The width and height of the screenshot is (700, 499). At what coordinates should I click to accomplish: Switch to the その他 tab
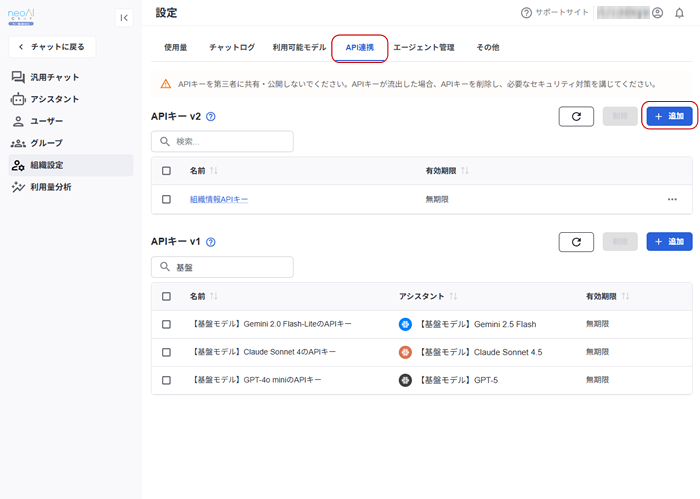(x=488, y=47)
